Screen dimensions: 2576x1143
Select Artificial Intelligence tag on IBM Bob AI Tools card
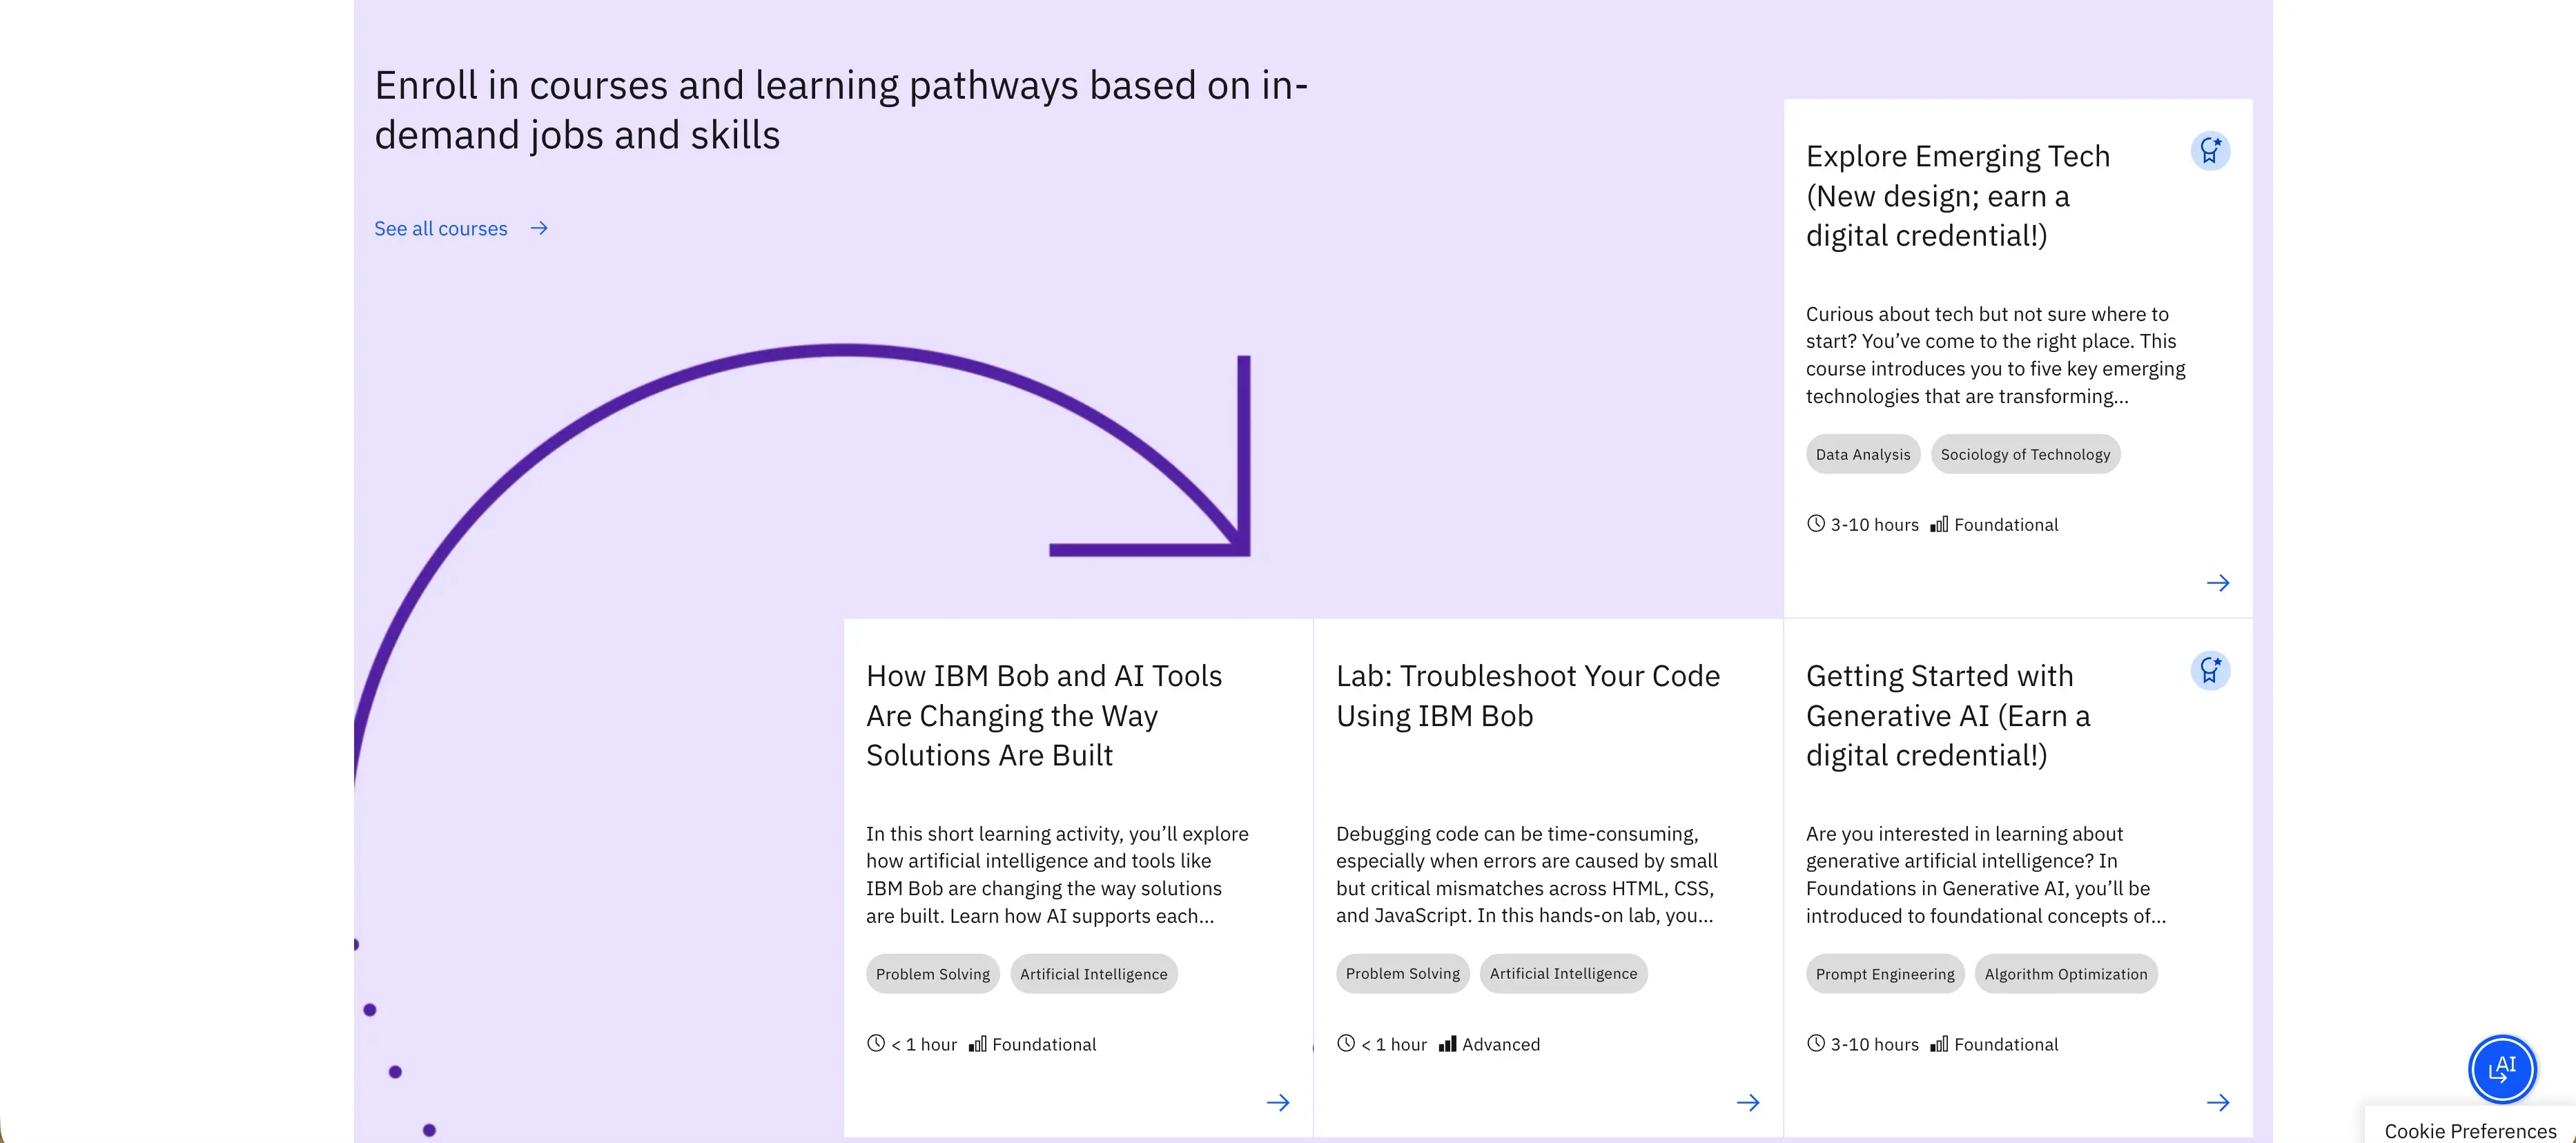click(x=1094, y=974)
